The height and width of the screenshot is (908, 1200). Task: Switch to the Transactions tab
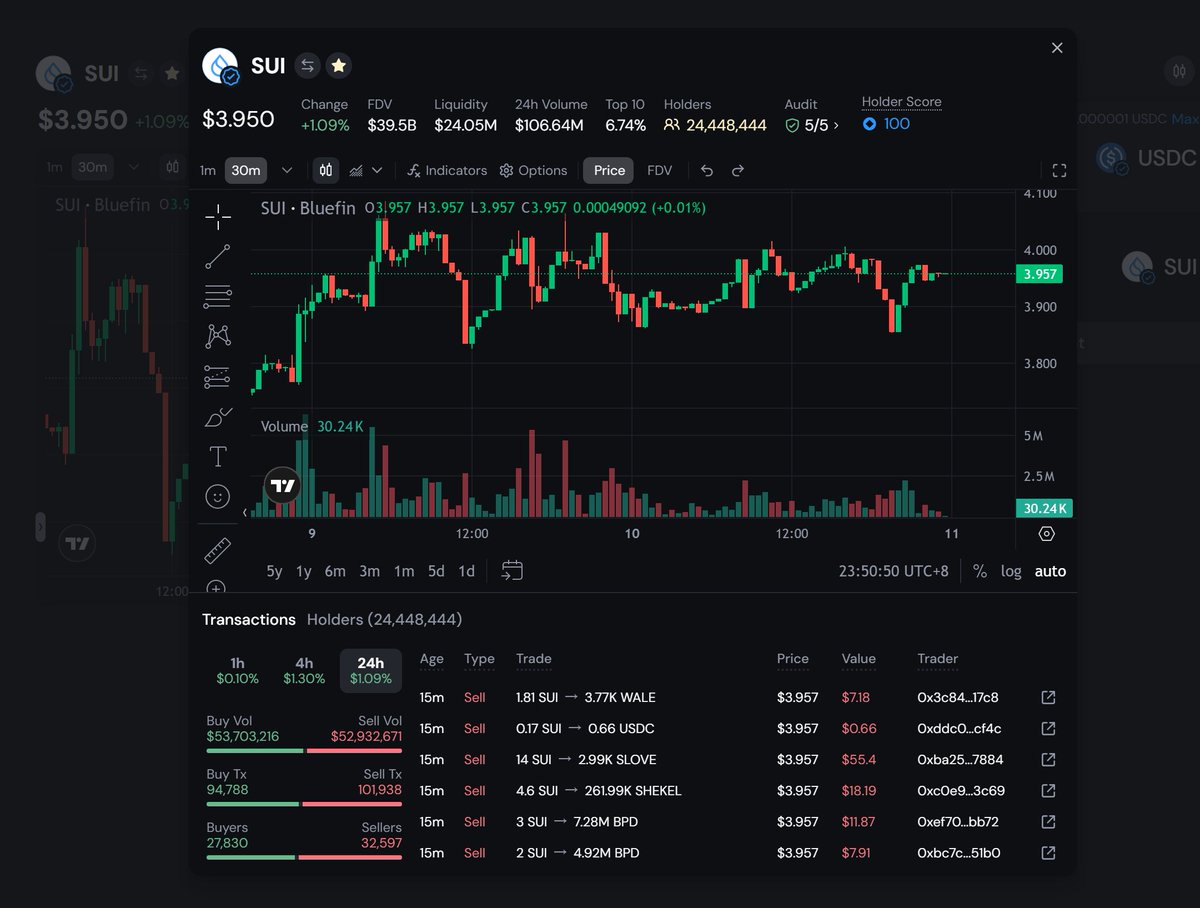click(x=249, y=619)
